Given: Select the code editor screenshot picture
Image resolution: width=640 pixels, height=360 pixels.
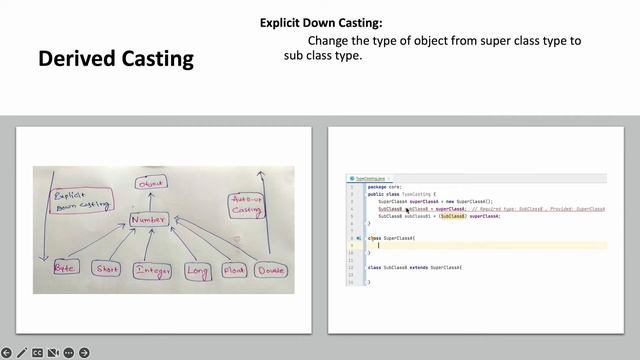Looking at the screenshot, I should coord(476,230).
